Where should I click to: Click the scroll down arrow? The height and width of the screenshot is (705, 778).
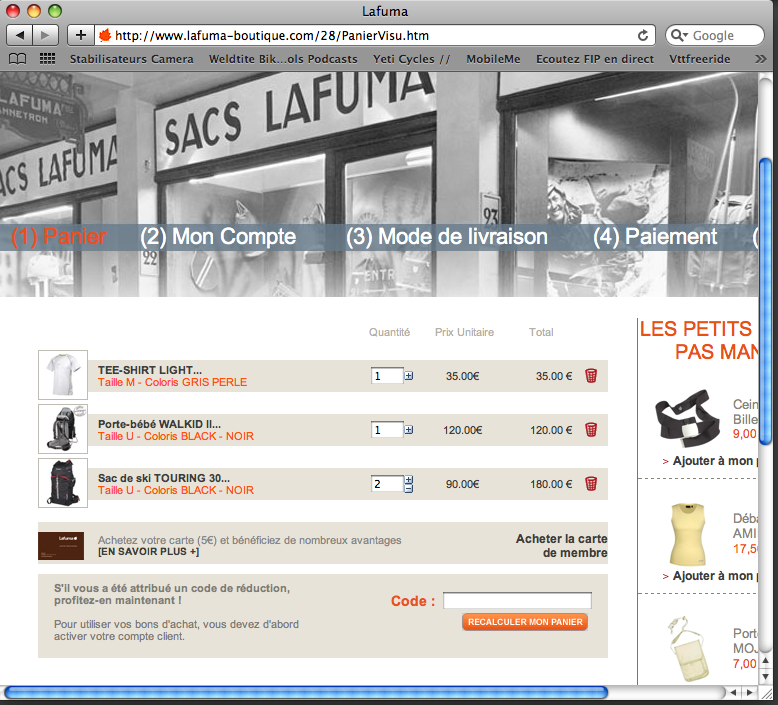[x=766, y=676]
